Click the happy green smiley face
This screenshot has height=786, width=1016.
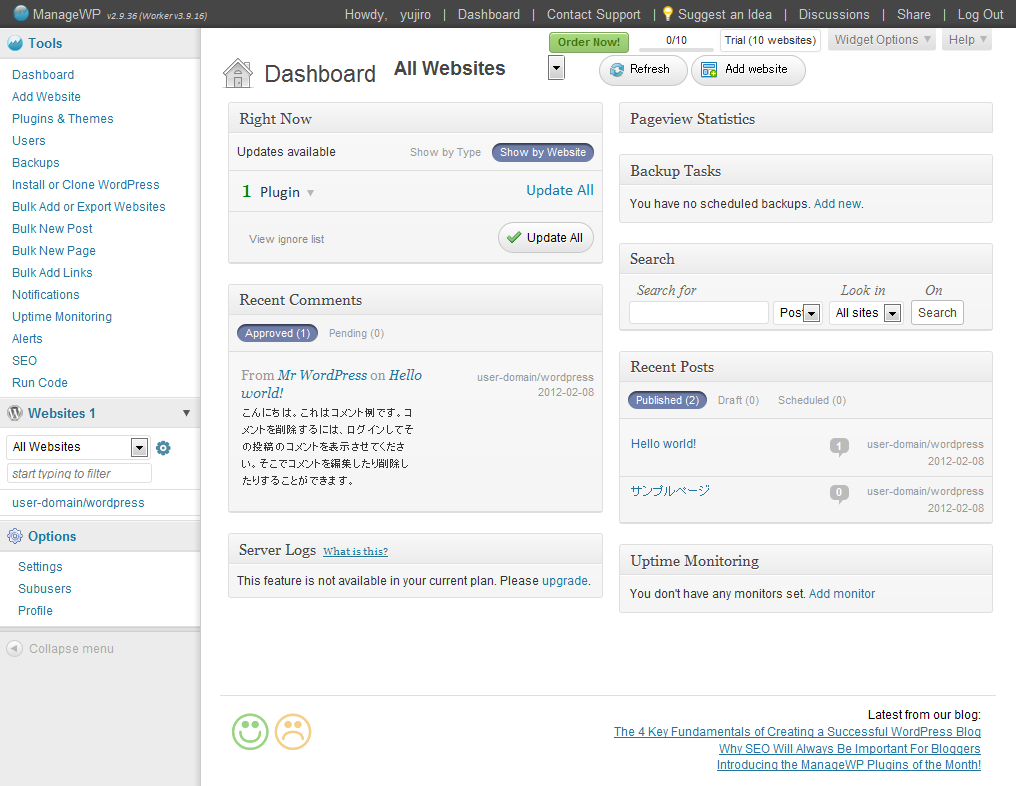(x=250, y=732)
